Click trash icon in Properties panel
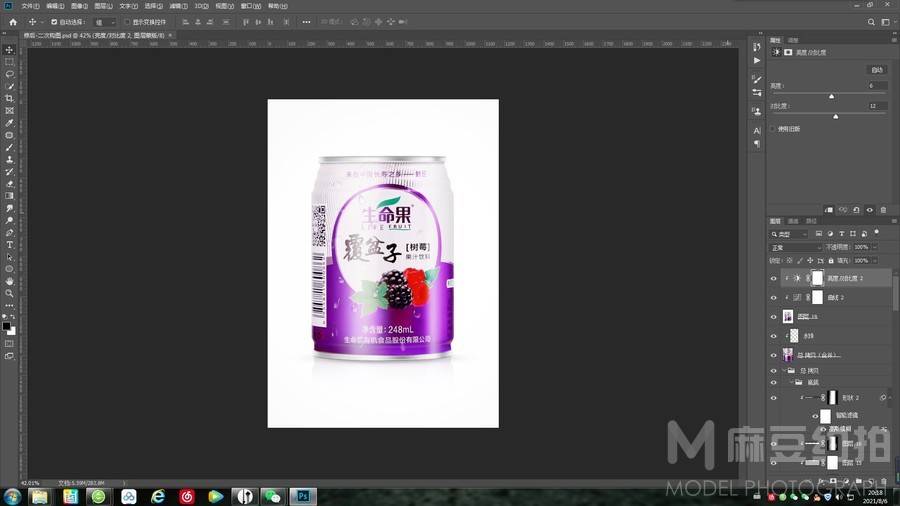The height and width of the screenshot is (506, 900). 883,210
